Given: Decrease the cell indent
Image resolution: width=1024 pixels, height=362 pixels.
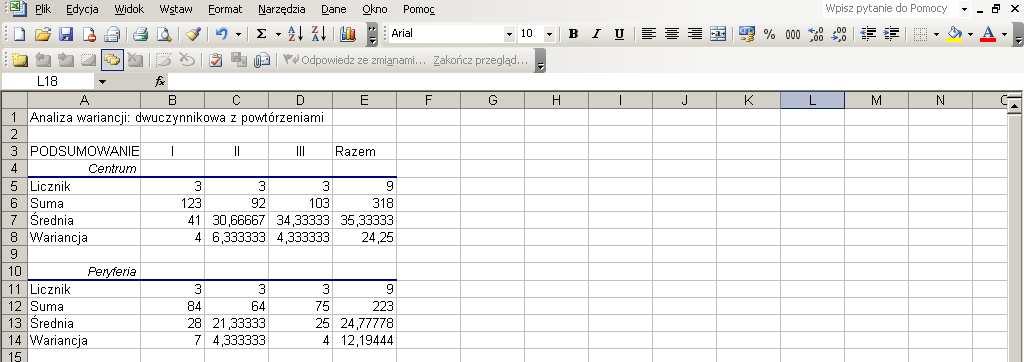Looking at the screenshot, I should click(868, 34).
